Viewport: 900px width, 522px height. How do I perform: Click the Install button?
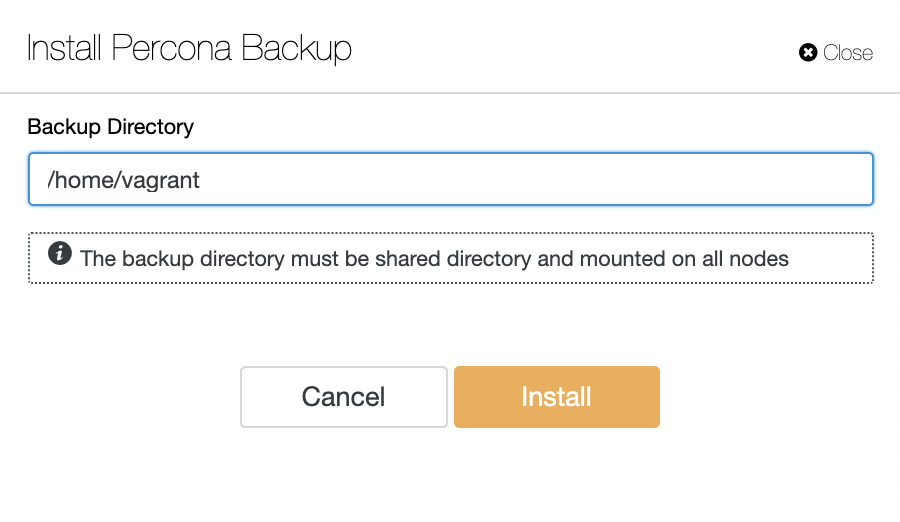point(556,397)
